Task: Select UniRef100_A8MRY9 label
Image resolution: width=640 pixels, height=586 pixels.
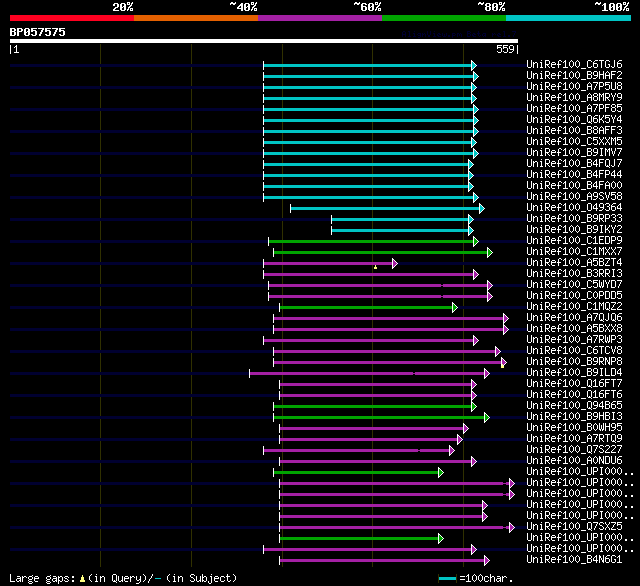Action: 574,98
